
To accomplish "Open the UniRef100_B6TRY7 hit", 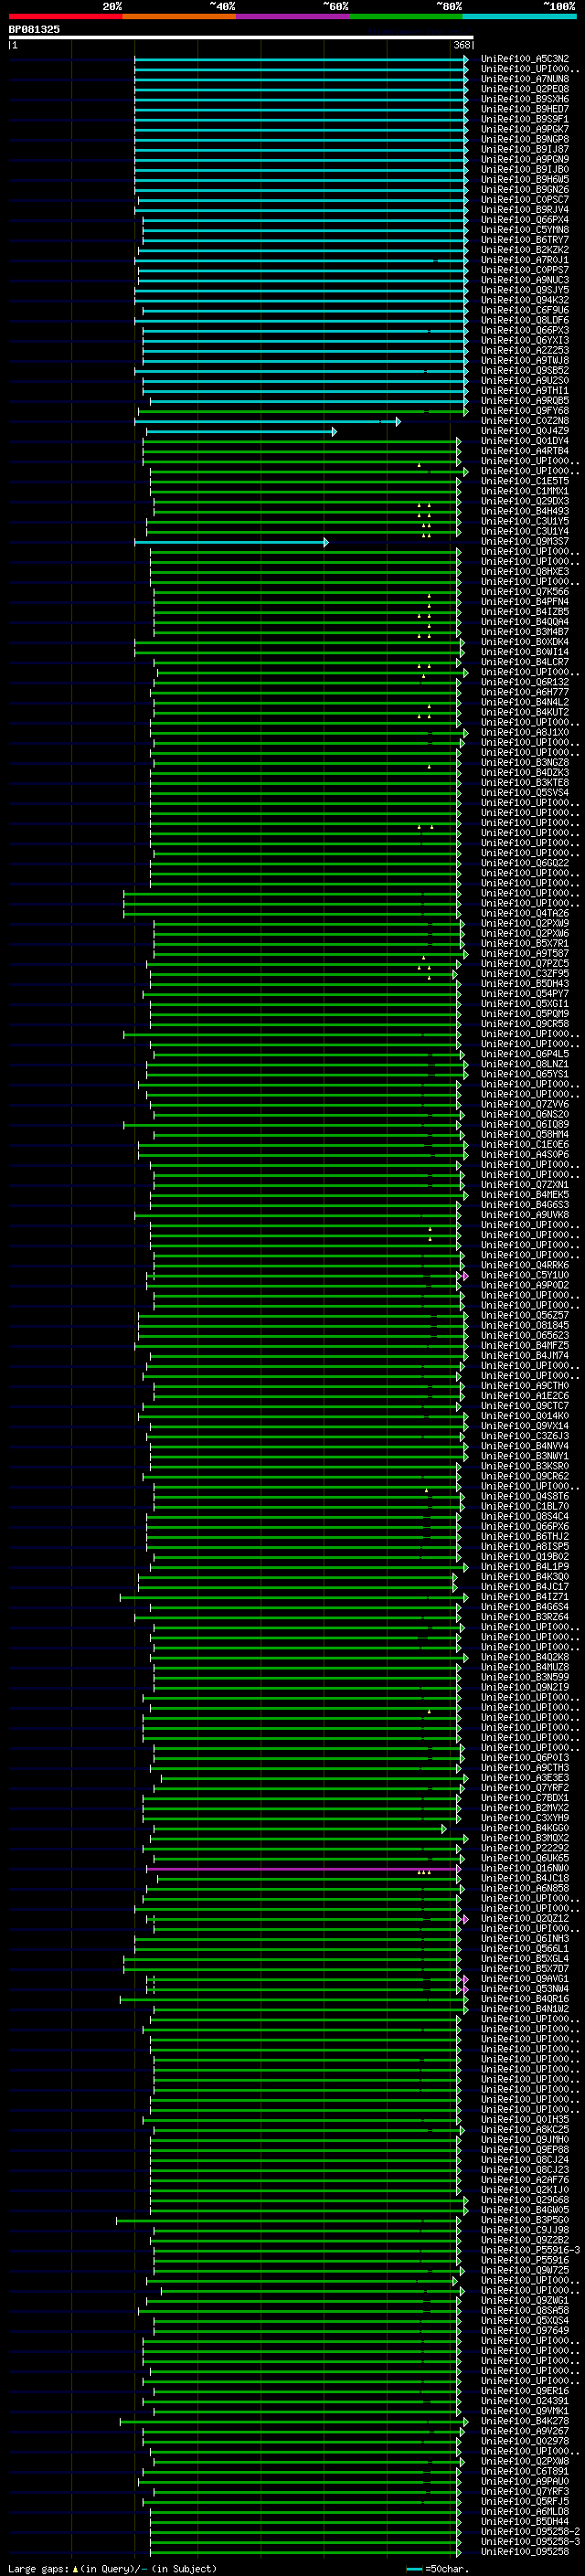I will pos(525,240).
